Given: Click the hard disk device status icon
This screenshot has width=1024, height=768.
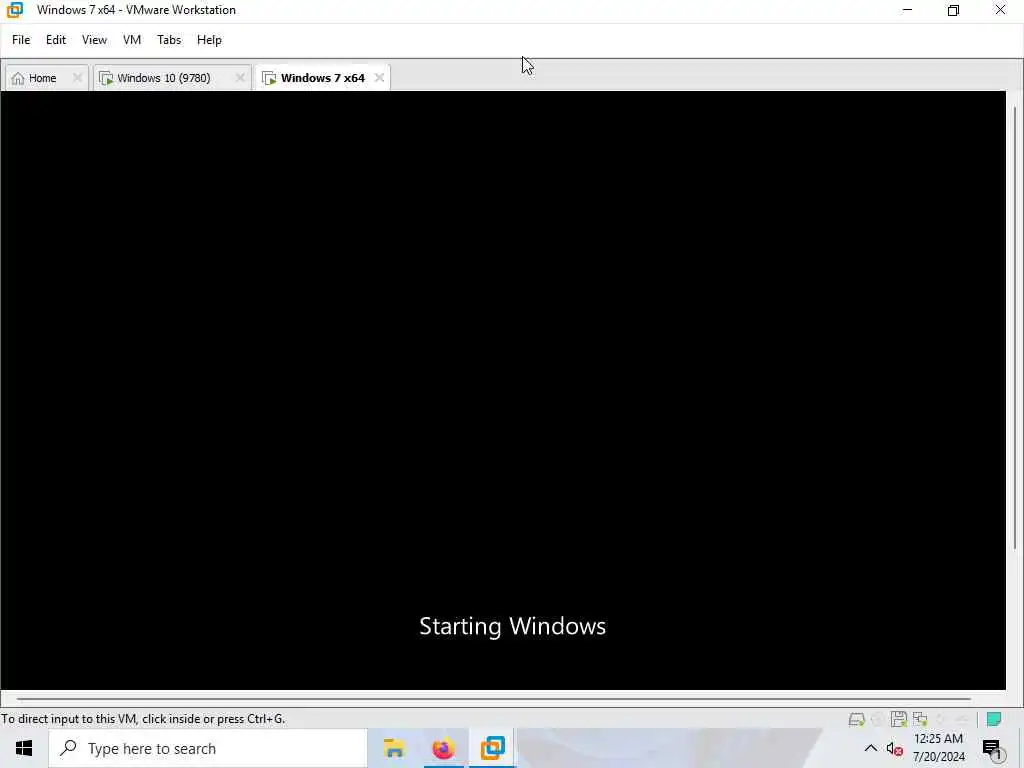Looking at the screenshot, I should [x=856, y=719].
